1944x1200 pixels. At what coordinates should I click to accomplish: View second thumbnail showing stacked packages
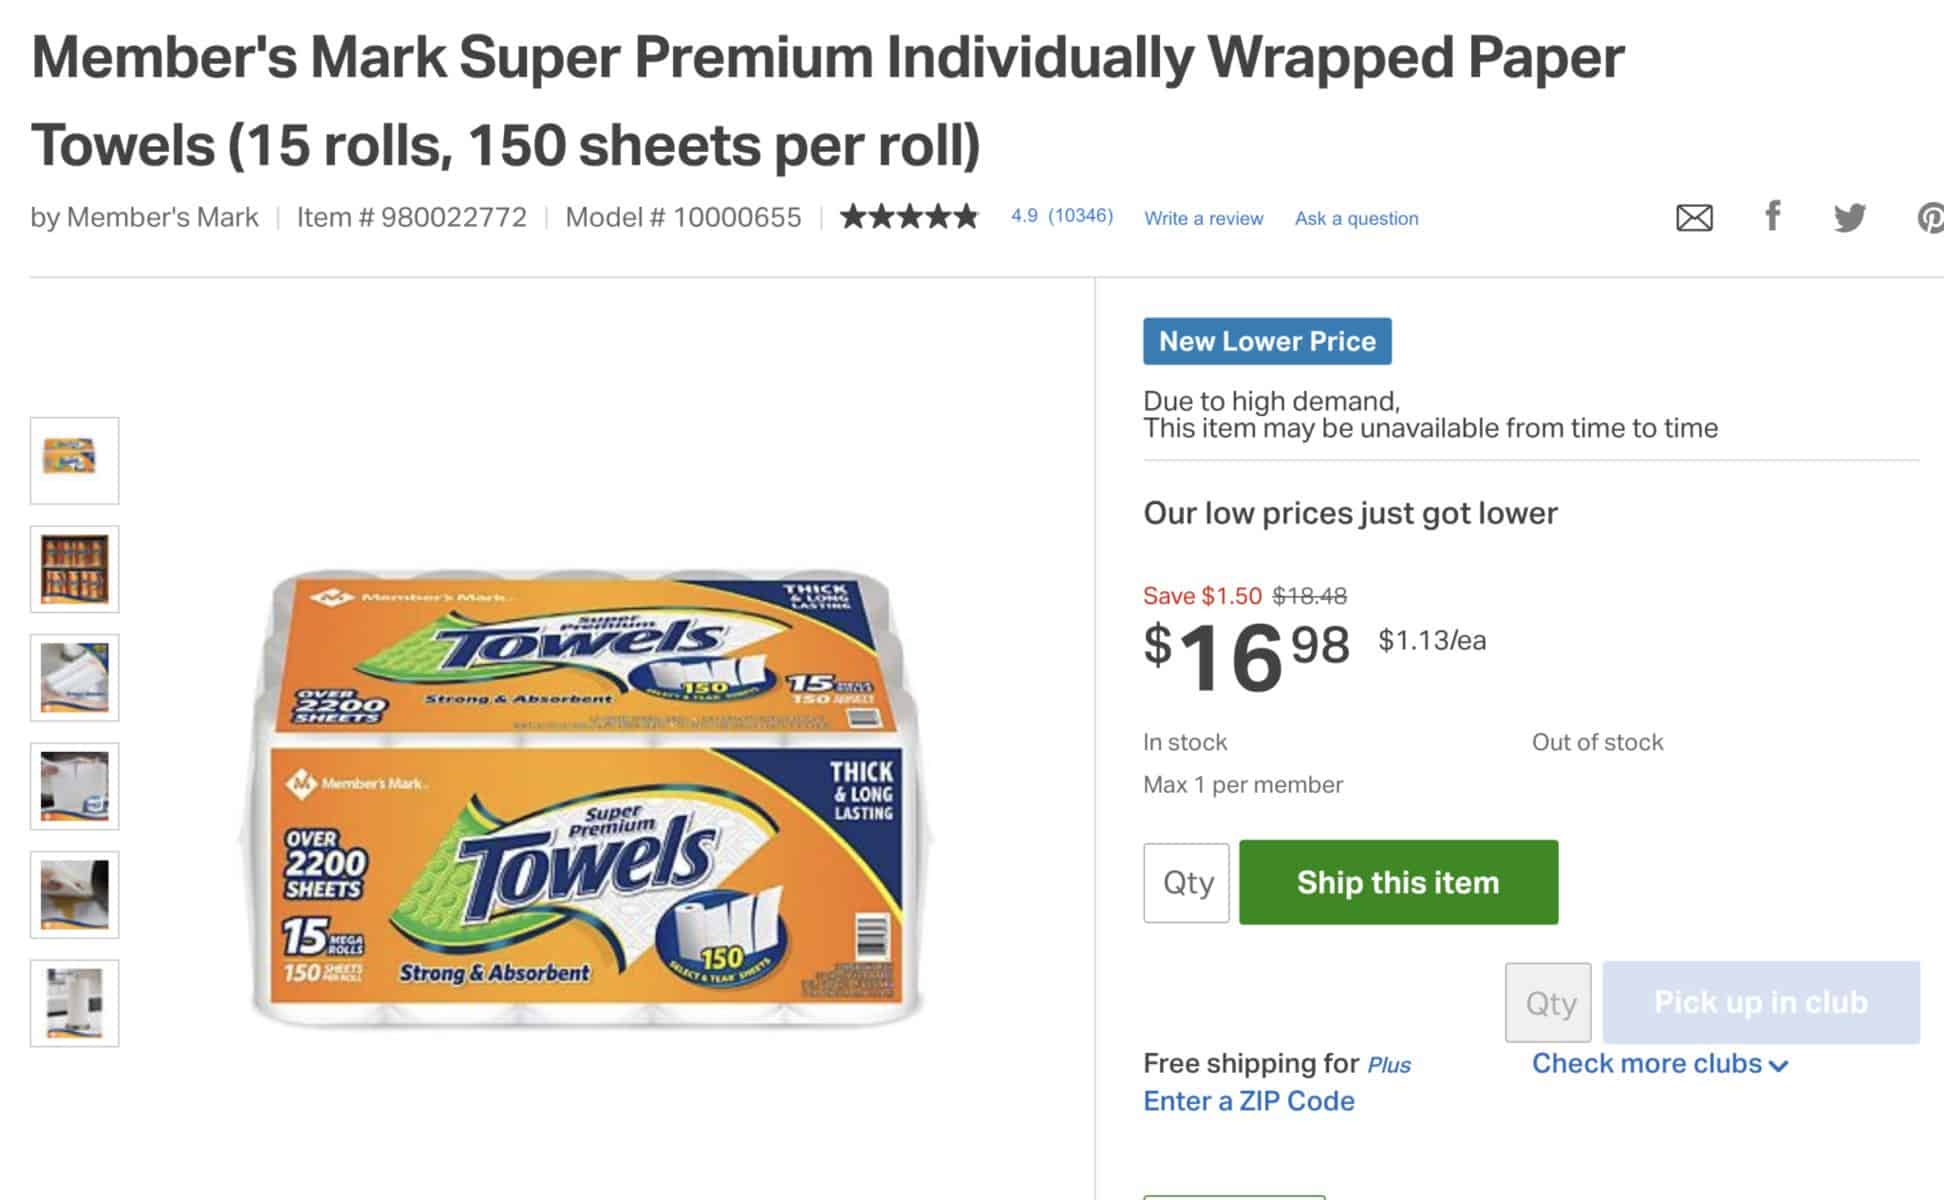click(x=74, y=569)
